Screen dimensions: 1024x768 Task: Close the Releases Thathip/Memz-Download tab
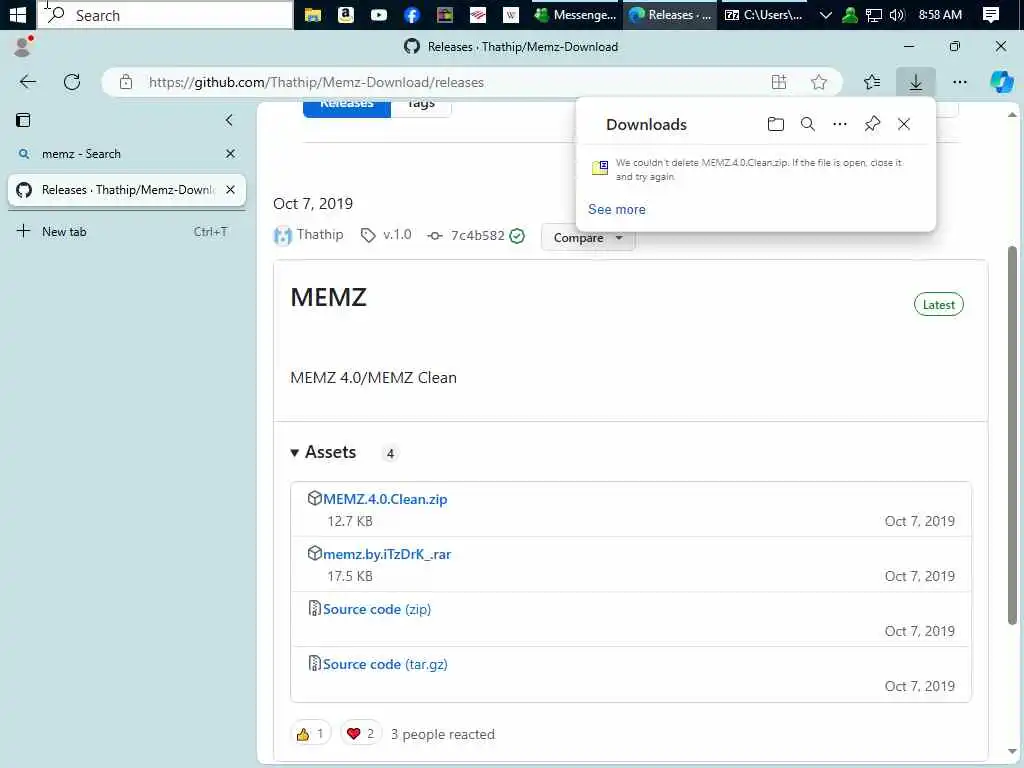coord(231,190)
